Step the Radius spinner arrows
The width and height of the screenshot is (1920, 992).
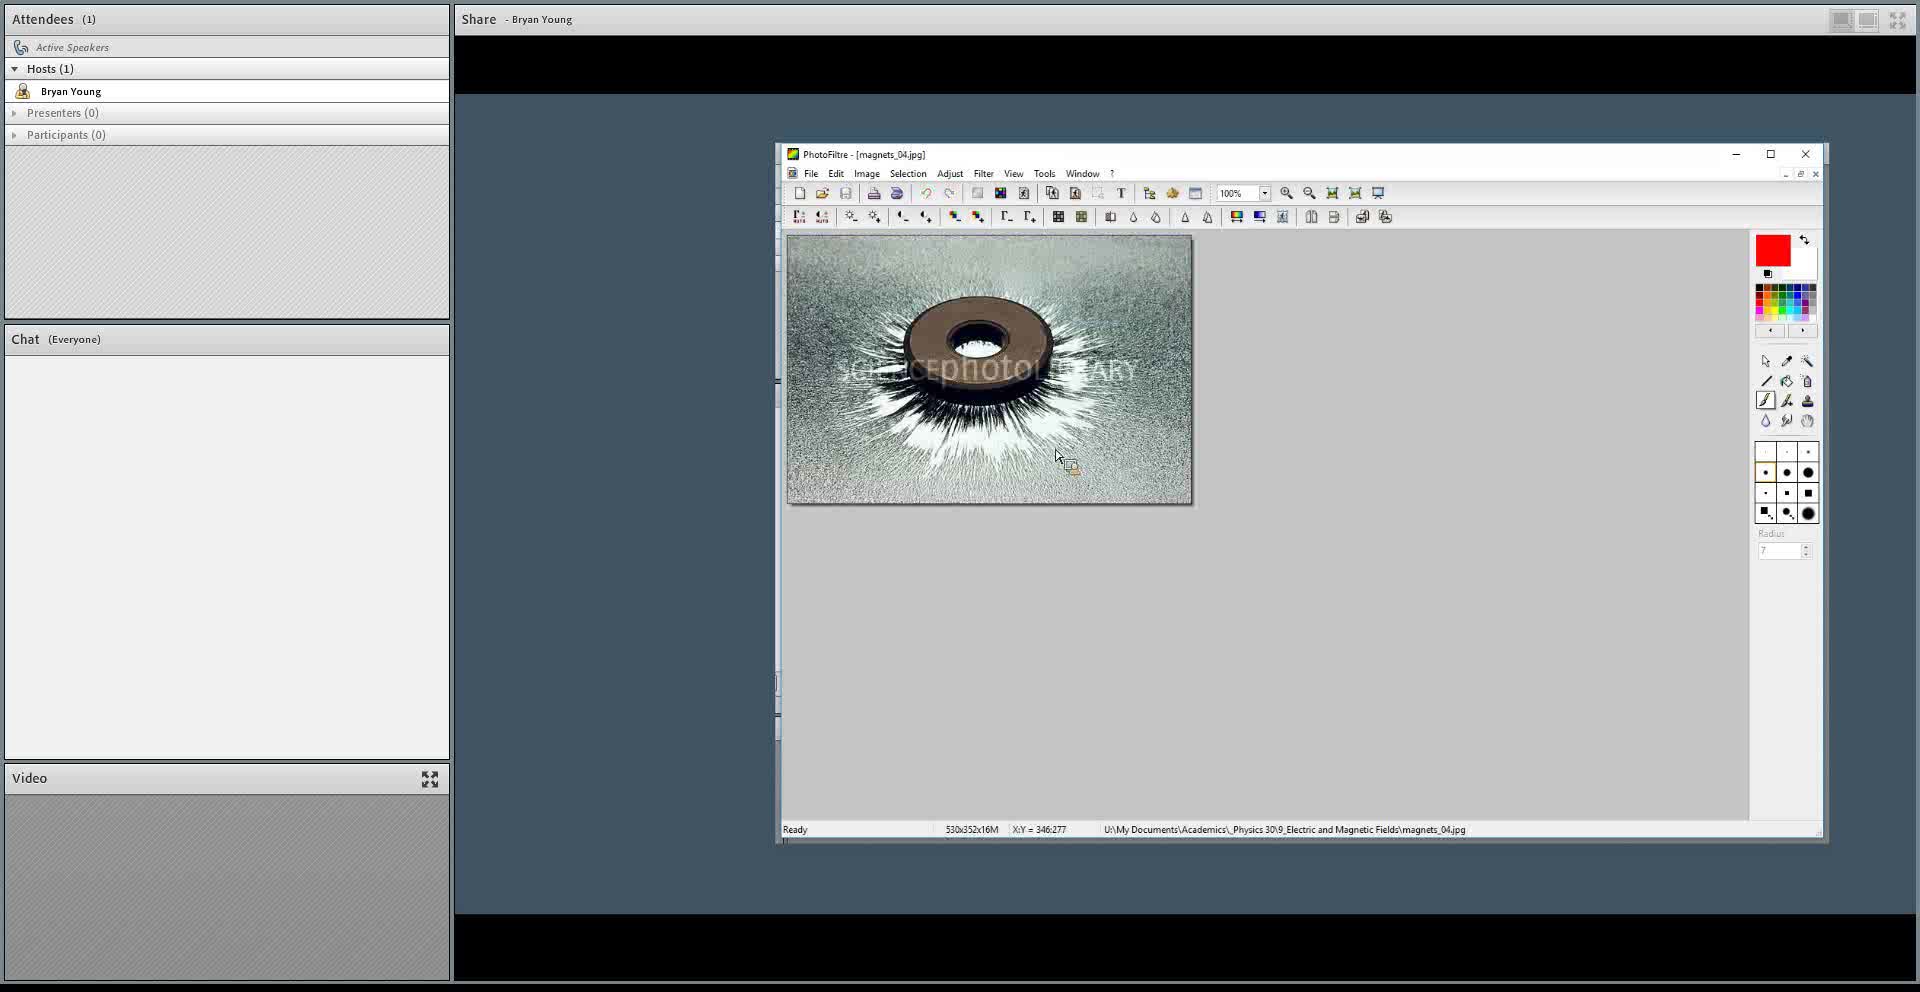pyautogui.click(x=1806, y=551)
